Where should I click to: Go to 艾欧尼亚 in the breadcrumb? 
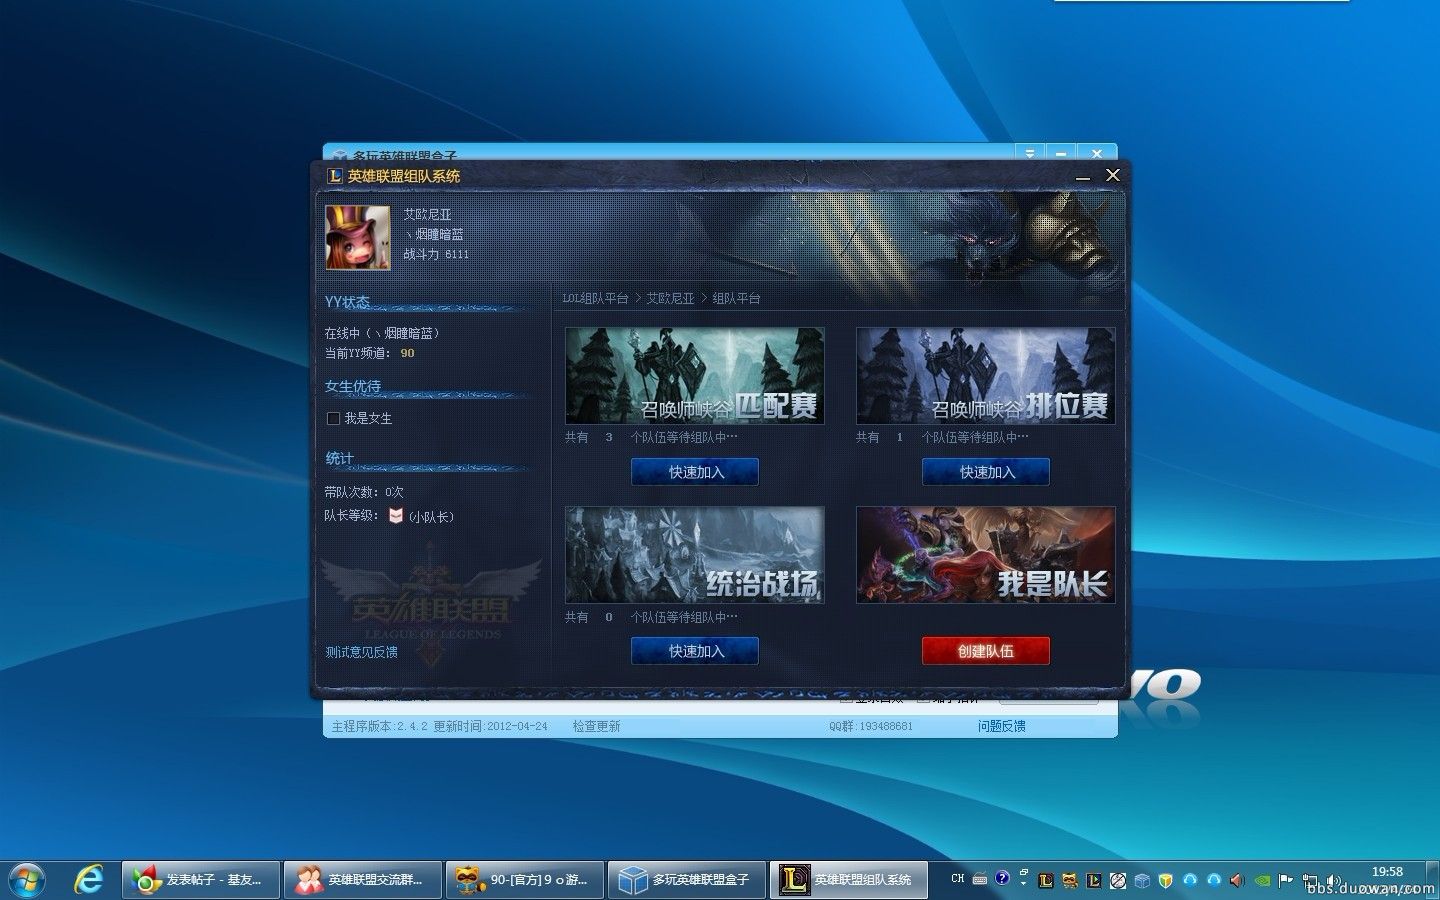[670, 298]
